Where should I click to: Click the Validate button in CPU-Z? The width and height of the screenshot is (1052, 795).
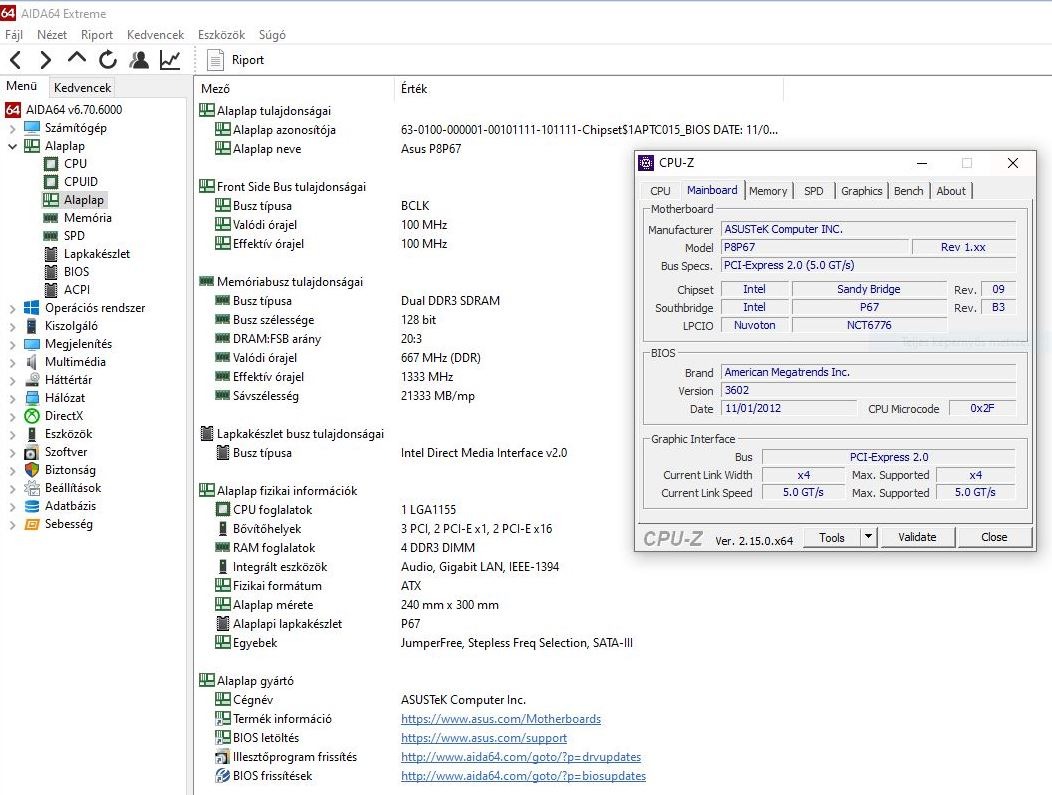click(917, 537)
